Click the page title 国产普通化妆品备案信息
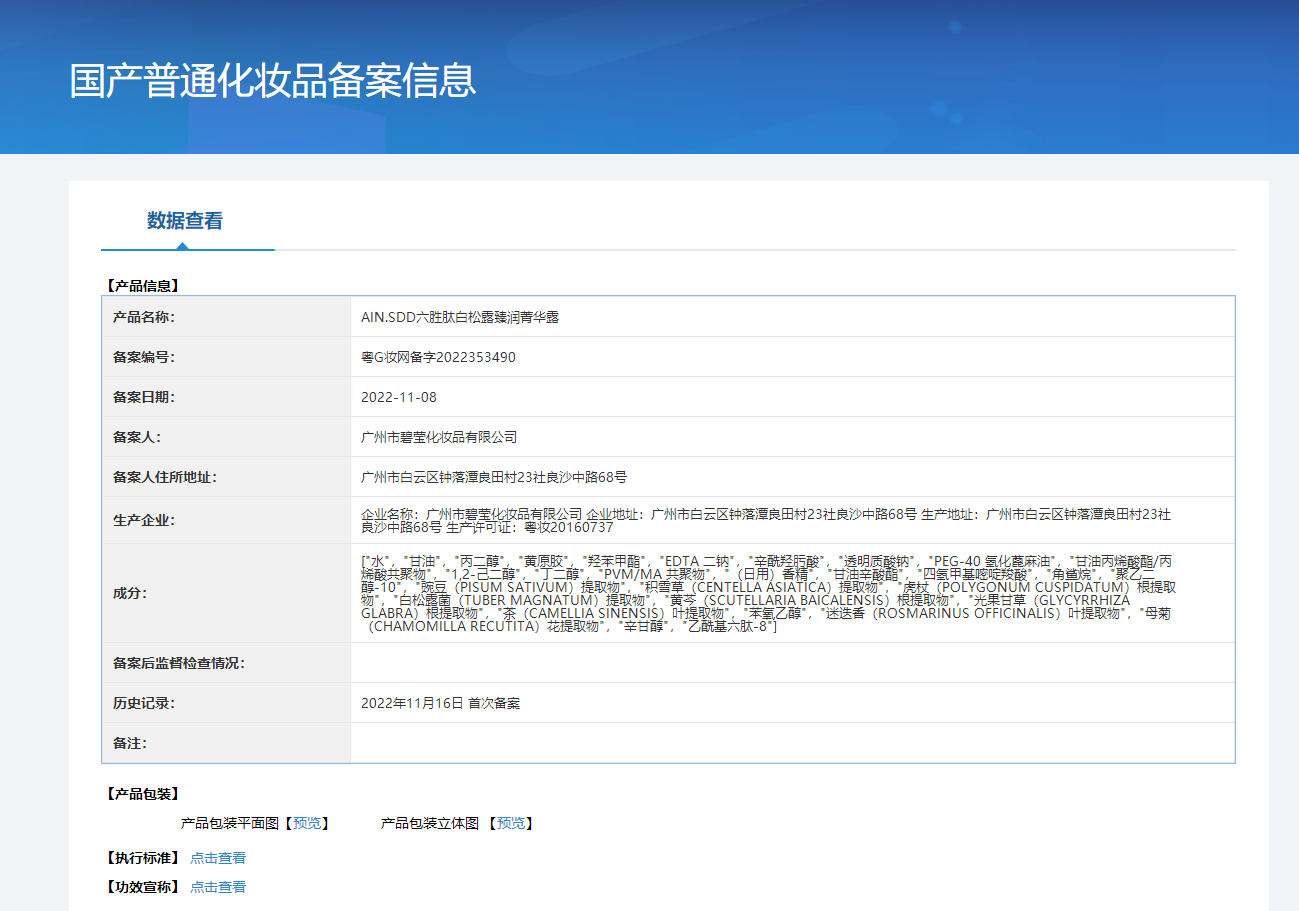 click(x=273, y=81)
